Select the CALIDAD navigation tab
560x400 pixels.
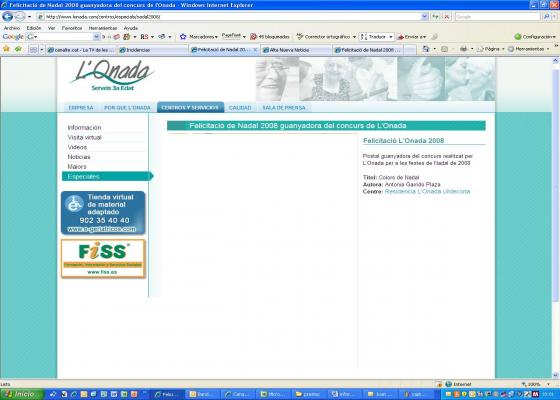click(x=240, y=108)
